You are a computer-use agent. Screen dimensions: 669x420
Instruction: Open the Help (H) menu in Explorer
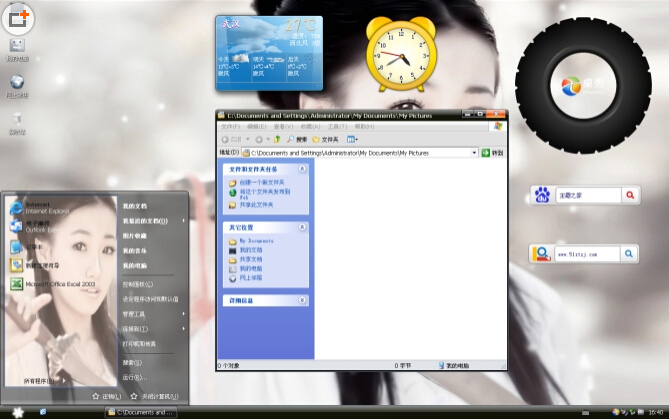364,127
